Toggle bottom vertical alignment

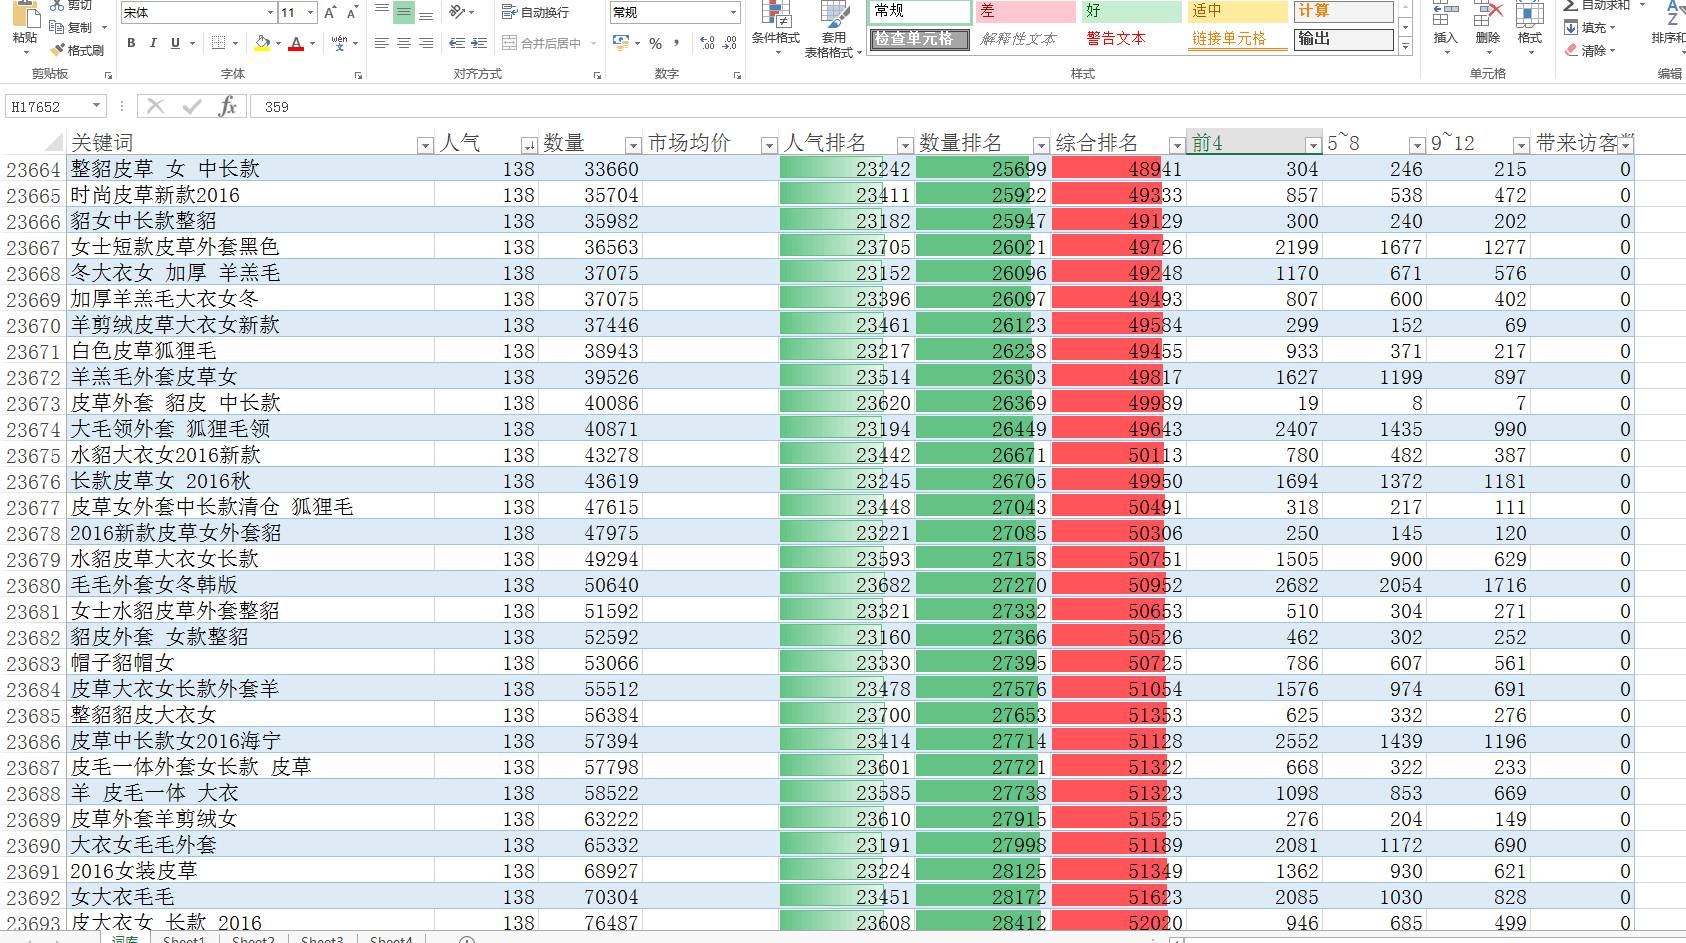[x=426, y=13]
